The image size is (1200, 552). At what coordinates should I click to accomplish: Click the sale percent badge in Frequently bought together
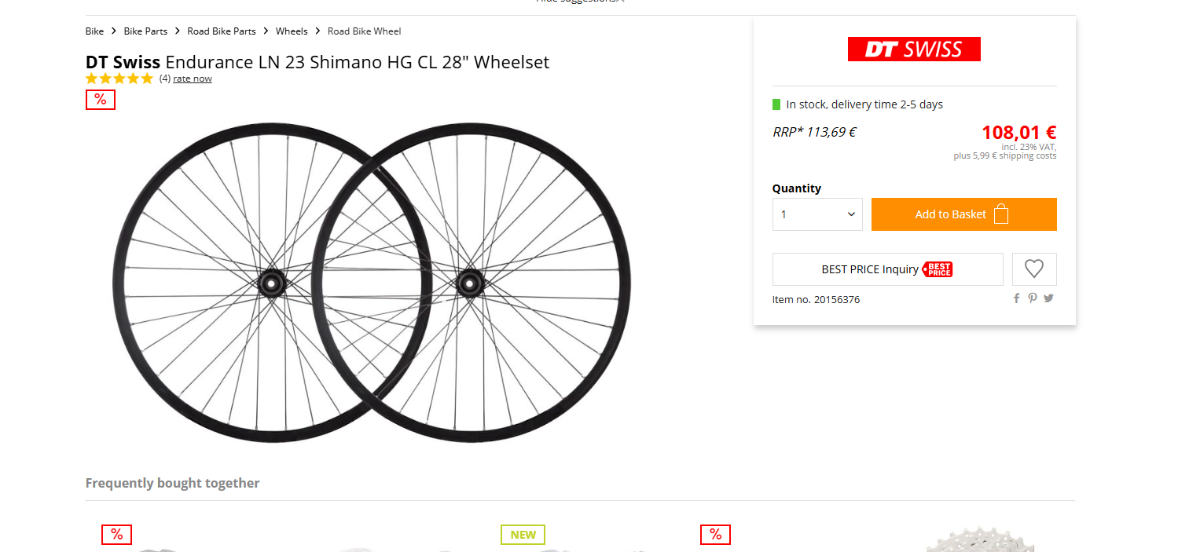(x=116, y=534)
